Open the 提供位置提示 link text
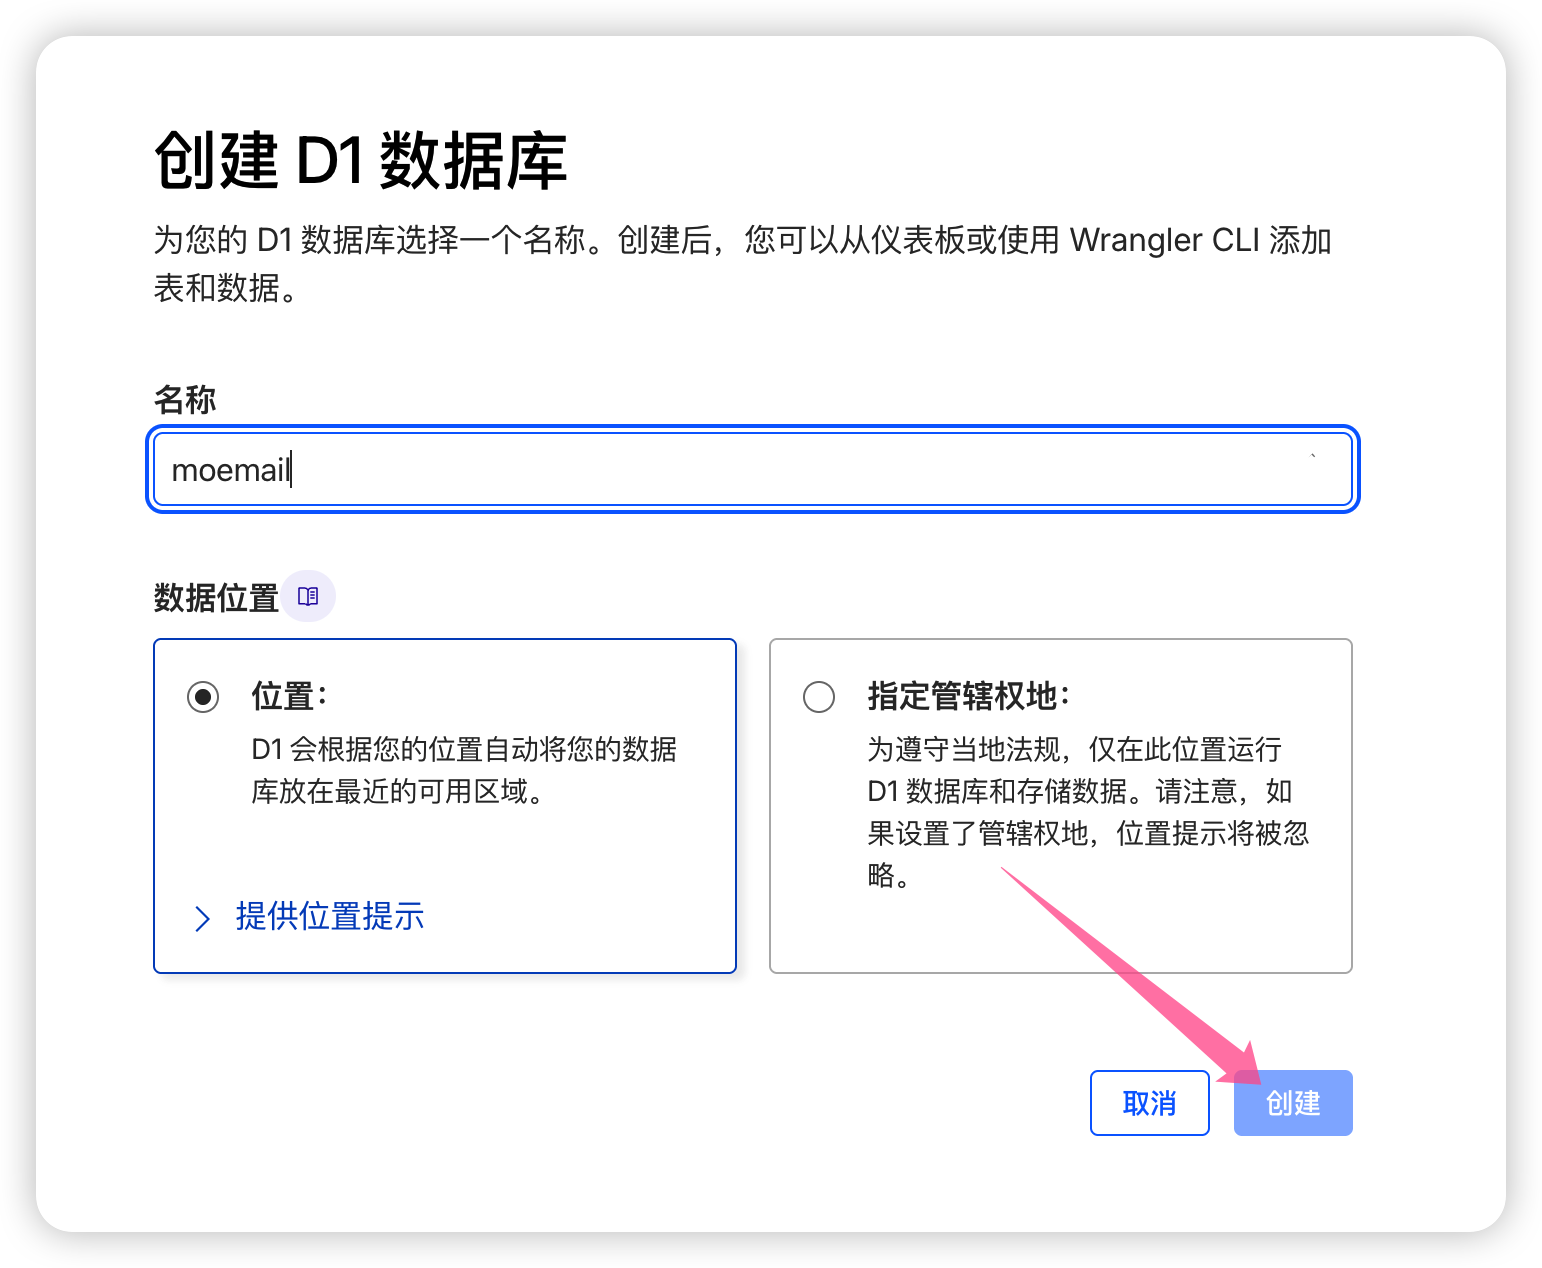1542x1268 pixels. pos(330,916)
